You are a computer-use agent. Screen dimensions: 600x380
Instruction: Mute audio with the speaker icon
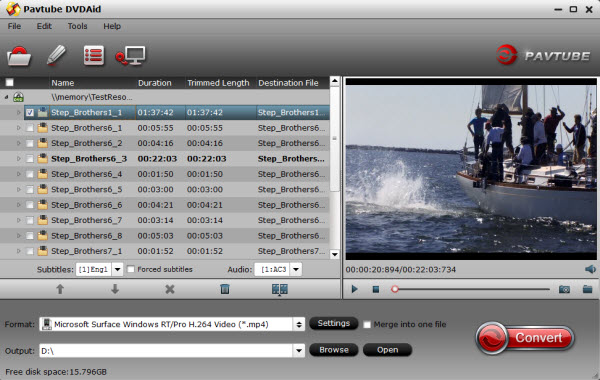tap(590, 269)
